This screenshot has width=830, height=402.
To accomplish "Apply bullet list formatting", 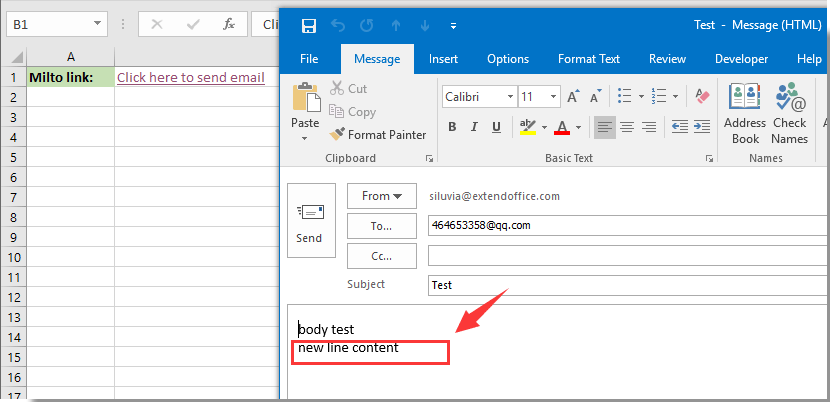I will pyautogui.click(x=625, y=96).
